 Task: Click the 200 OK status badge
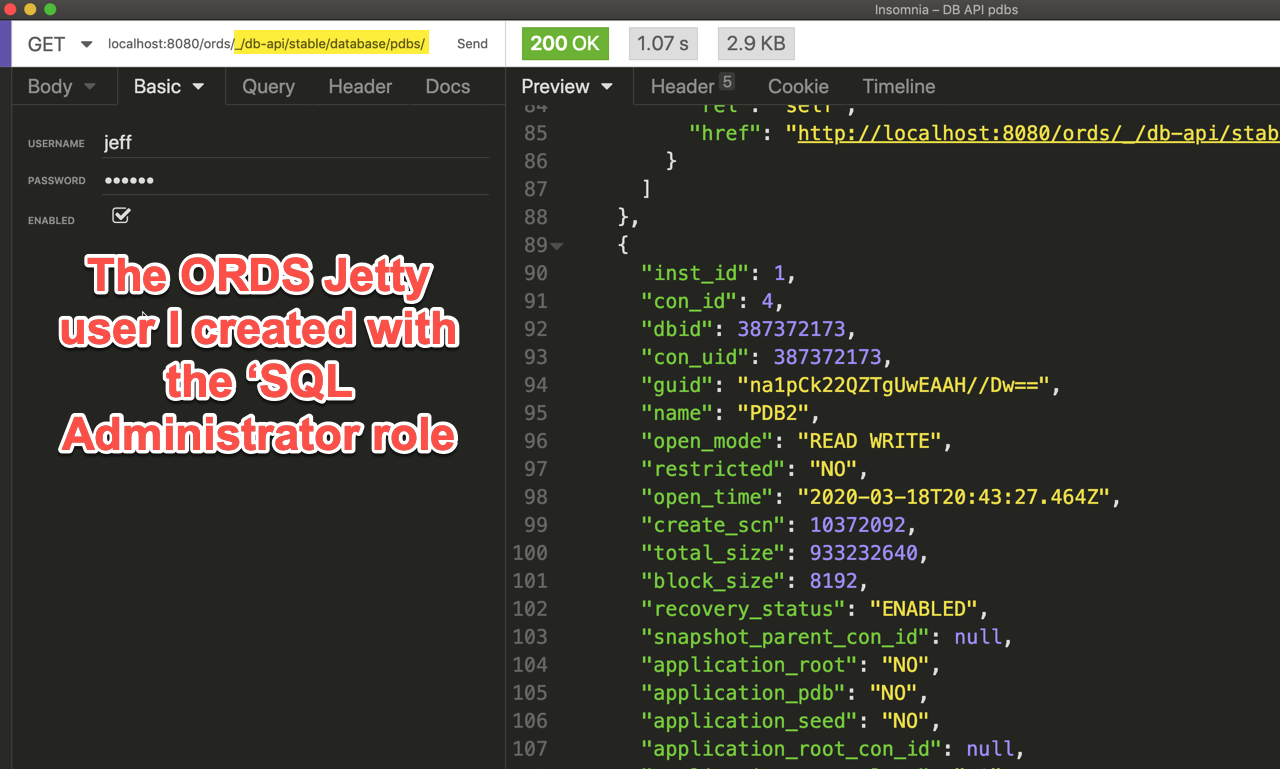(565, 43)
